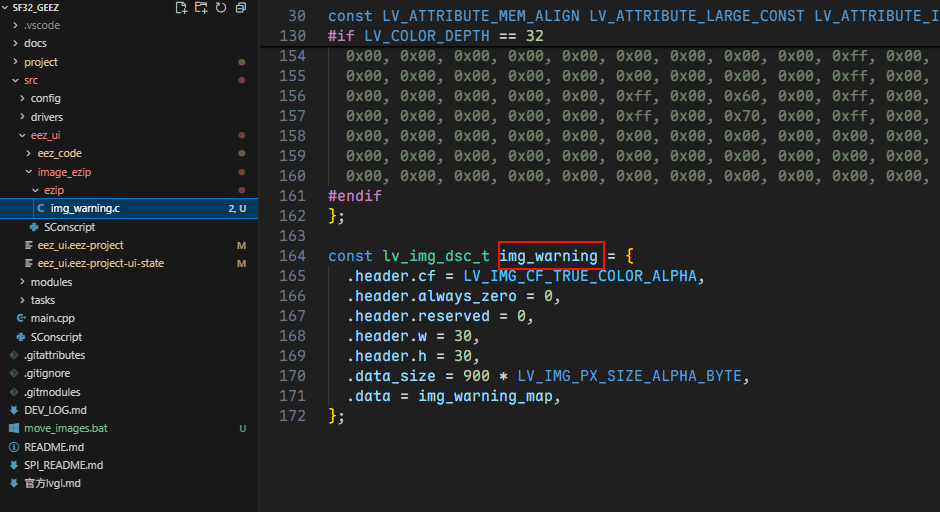Click img_warning_map on the .data line
Screen dimensions: 940x512
(x=487, y=396)
